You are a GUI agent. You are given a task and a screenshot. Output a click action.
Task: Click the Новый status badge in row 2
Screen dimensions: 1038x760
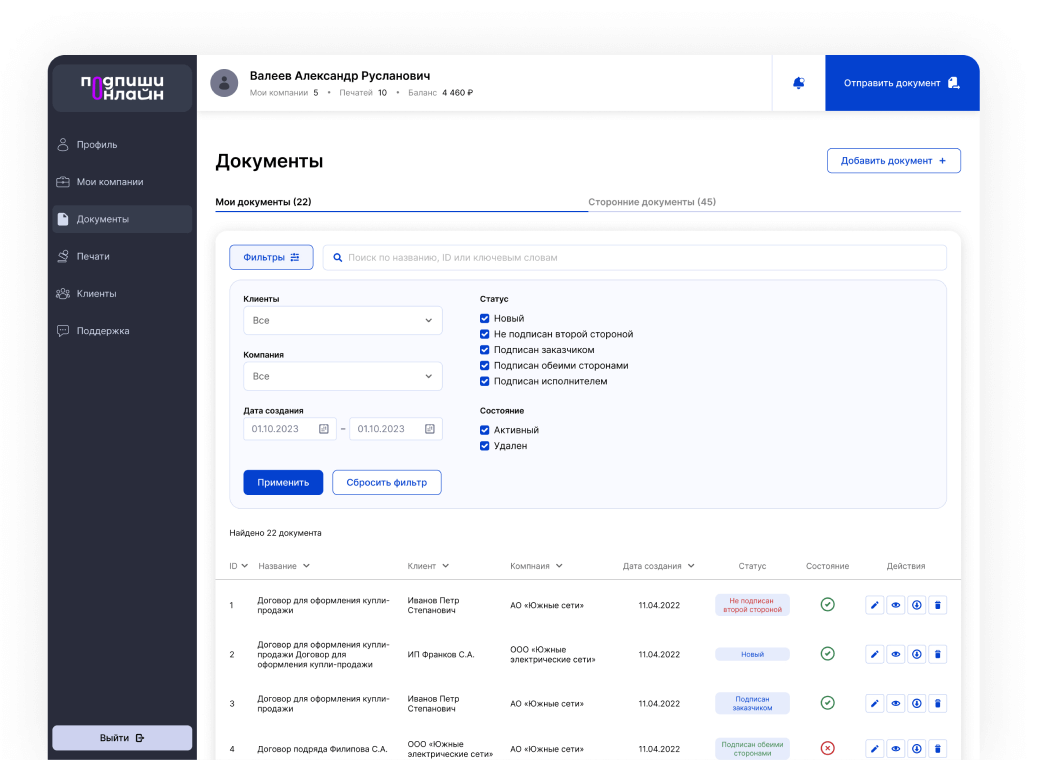pyautogui.click(x=752, y=654)
